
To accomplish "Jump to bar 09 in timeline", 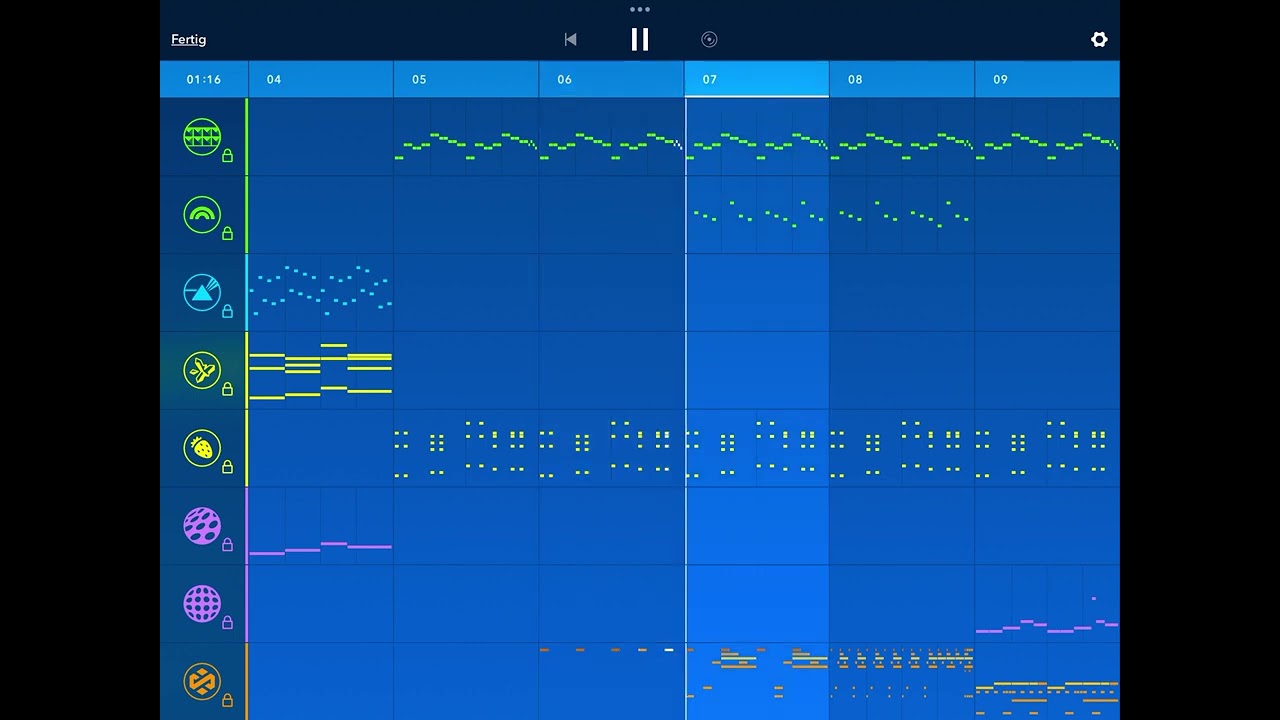I will [x=1047, y=79].
